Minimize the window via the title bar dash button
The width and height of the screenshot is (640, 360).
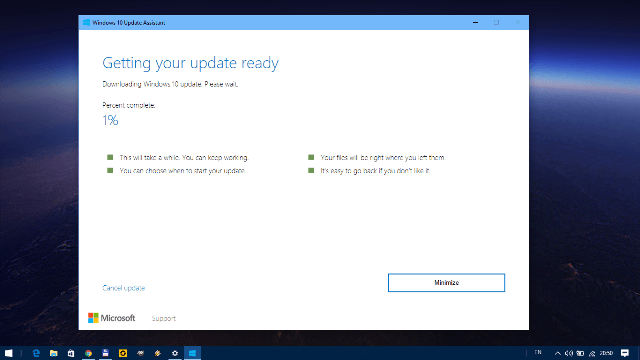(x=475, y=22)
